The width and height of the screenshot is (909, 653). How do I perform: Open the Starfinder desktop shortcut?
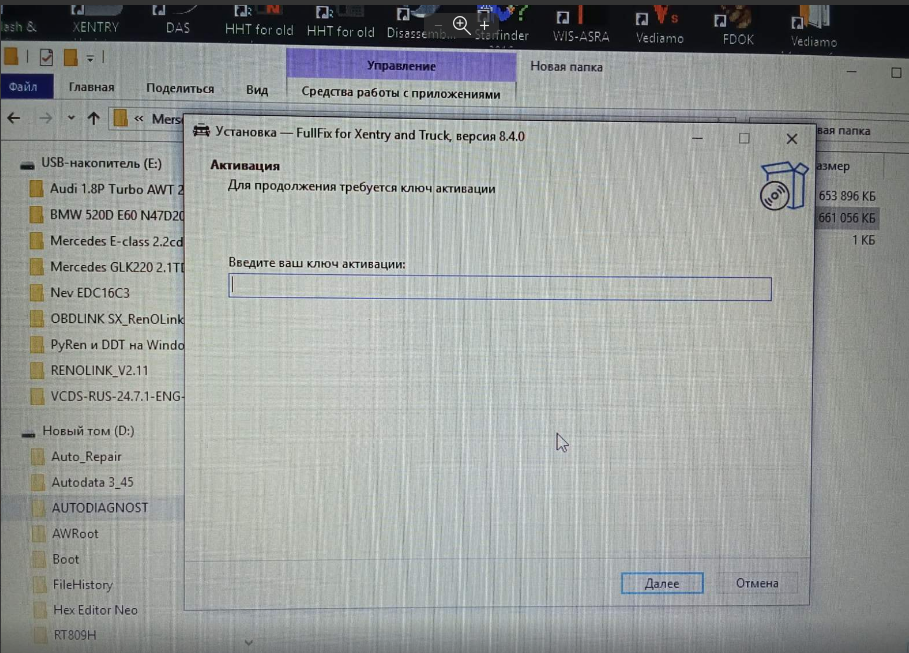point(502,26)
